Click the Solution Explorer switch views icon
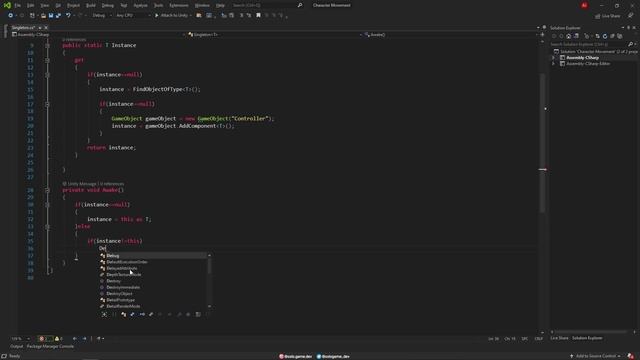Image resolution: width=640 pixels, height=360 pixels. click(x=576, y=36)
